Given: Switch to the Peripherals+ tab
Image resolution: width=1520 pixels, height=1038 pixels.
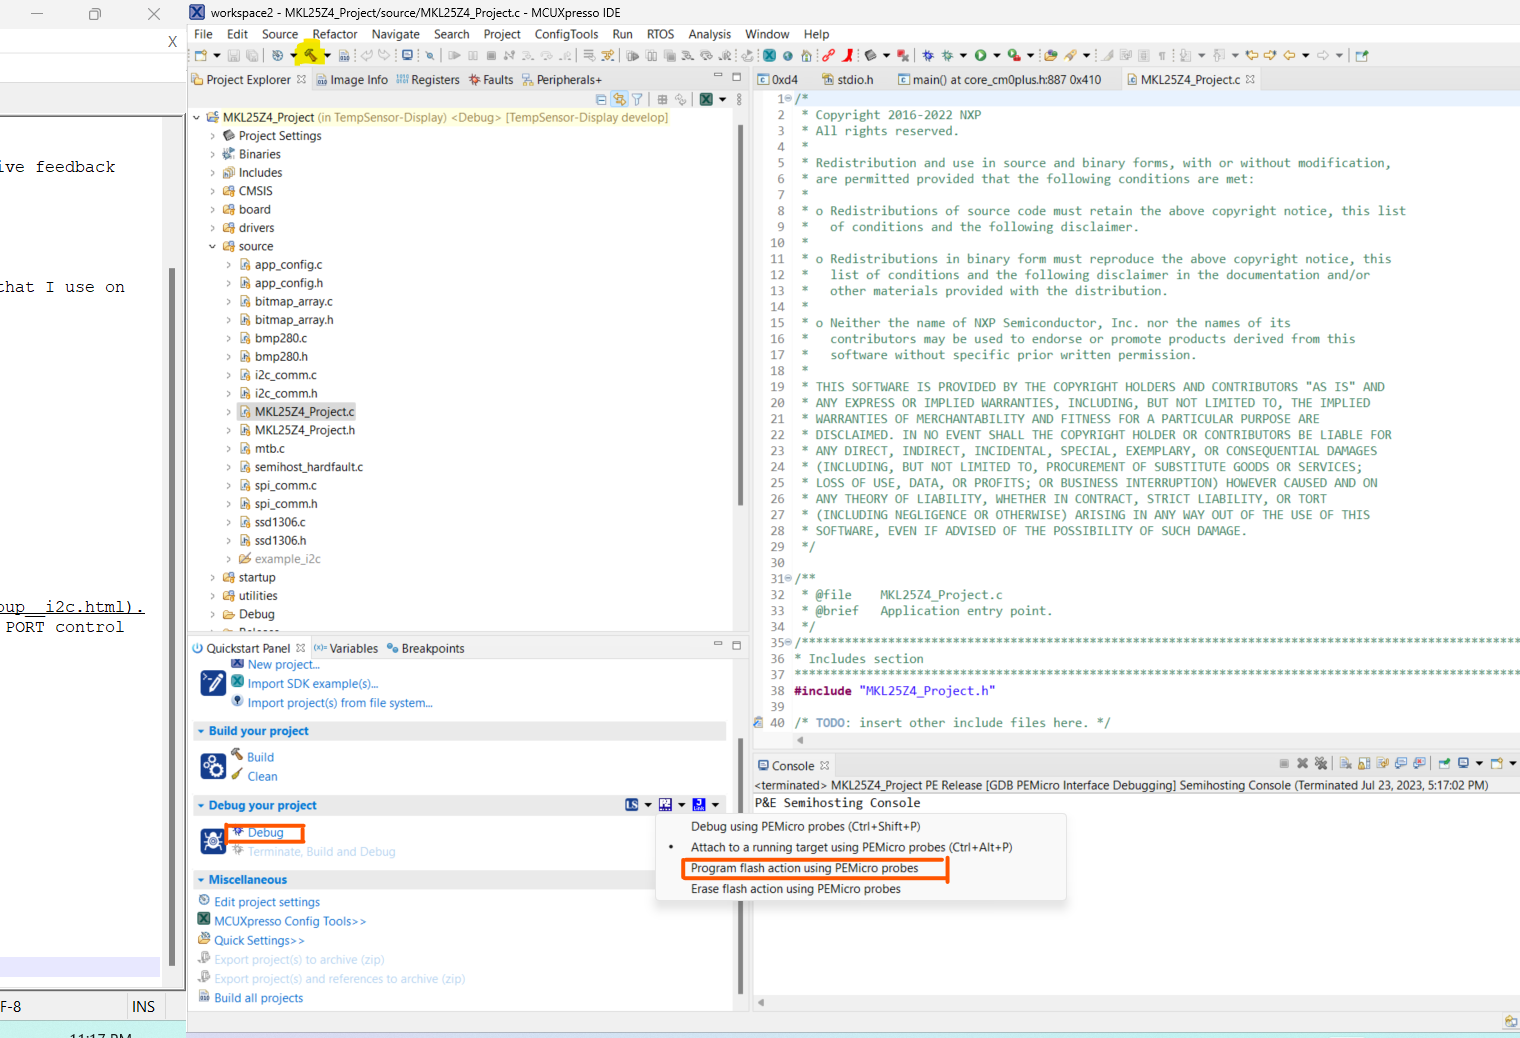Looking at the screenshot, I should click(561, 80).
